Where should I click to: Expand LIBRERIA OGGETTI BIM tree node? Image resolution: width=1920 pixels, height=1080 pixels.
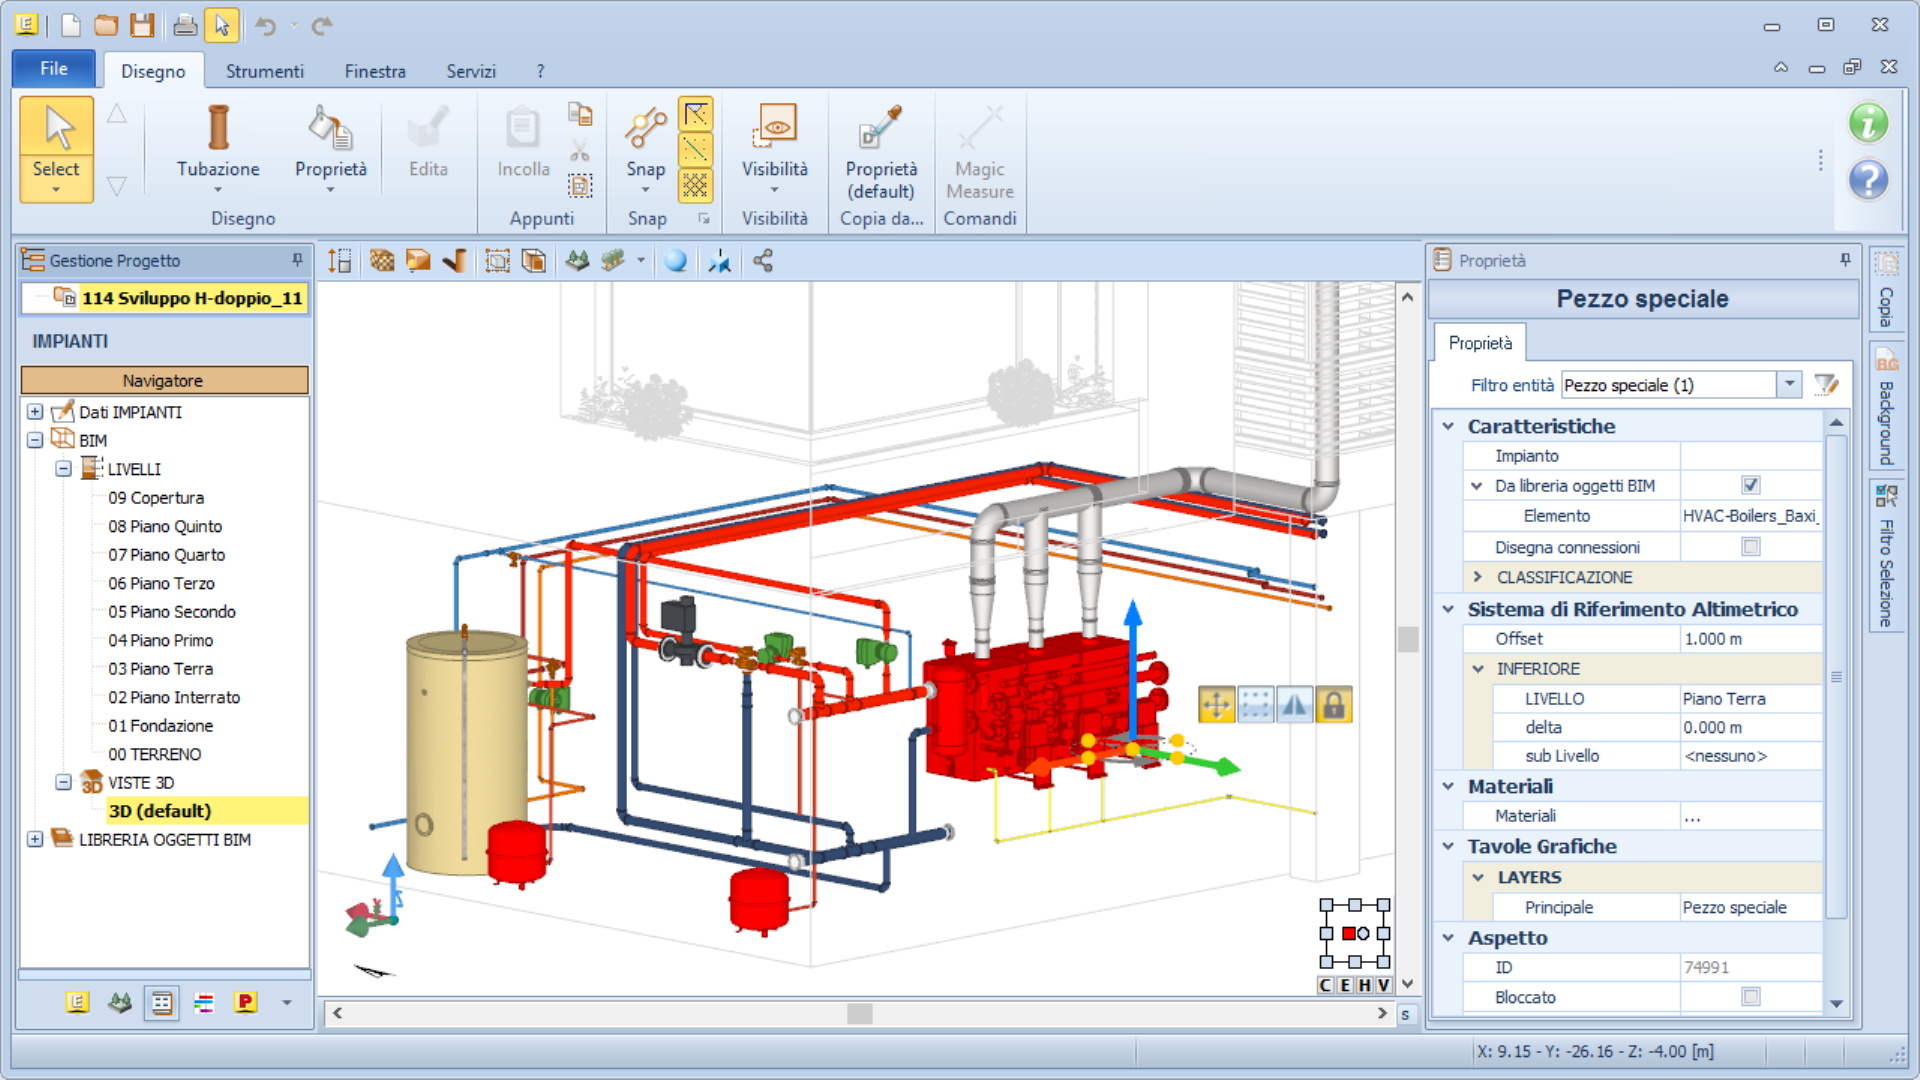(x=35, y=840)
